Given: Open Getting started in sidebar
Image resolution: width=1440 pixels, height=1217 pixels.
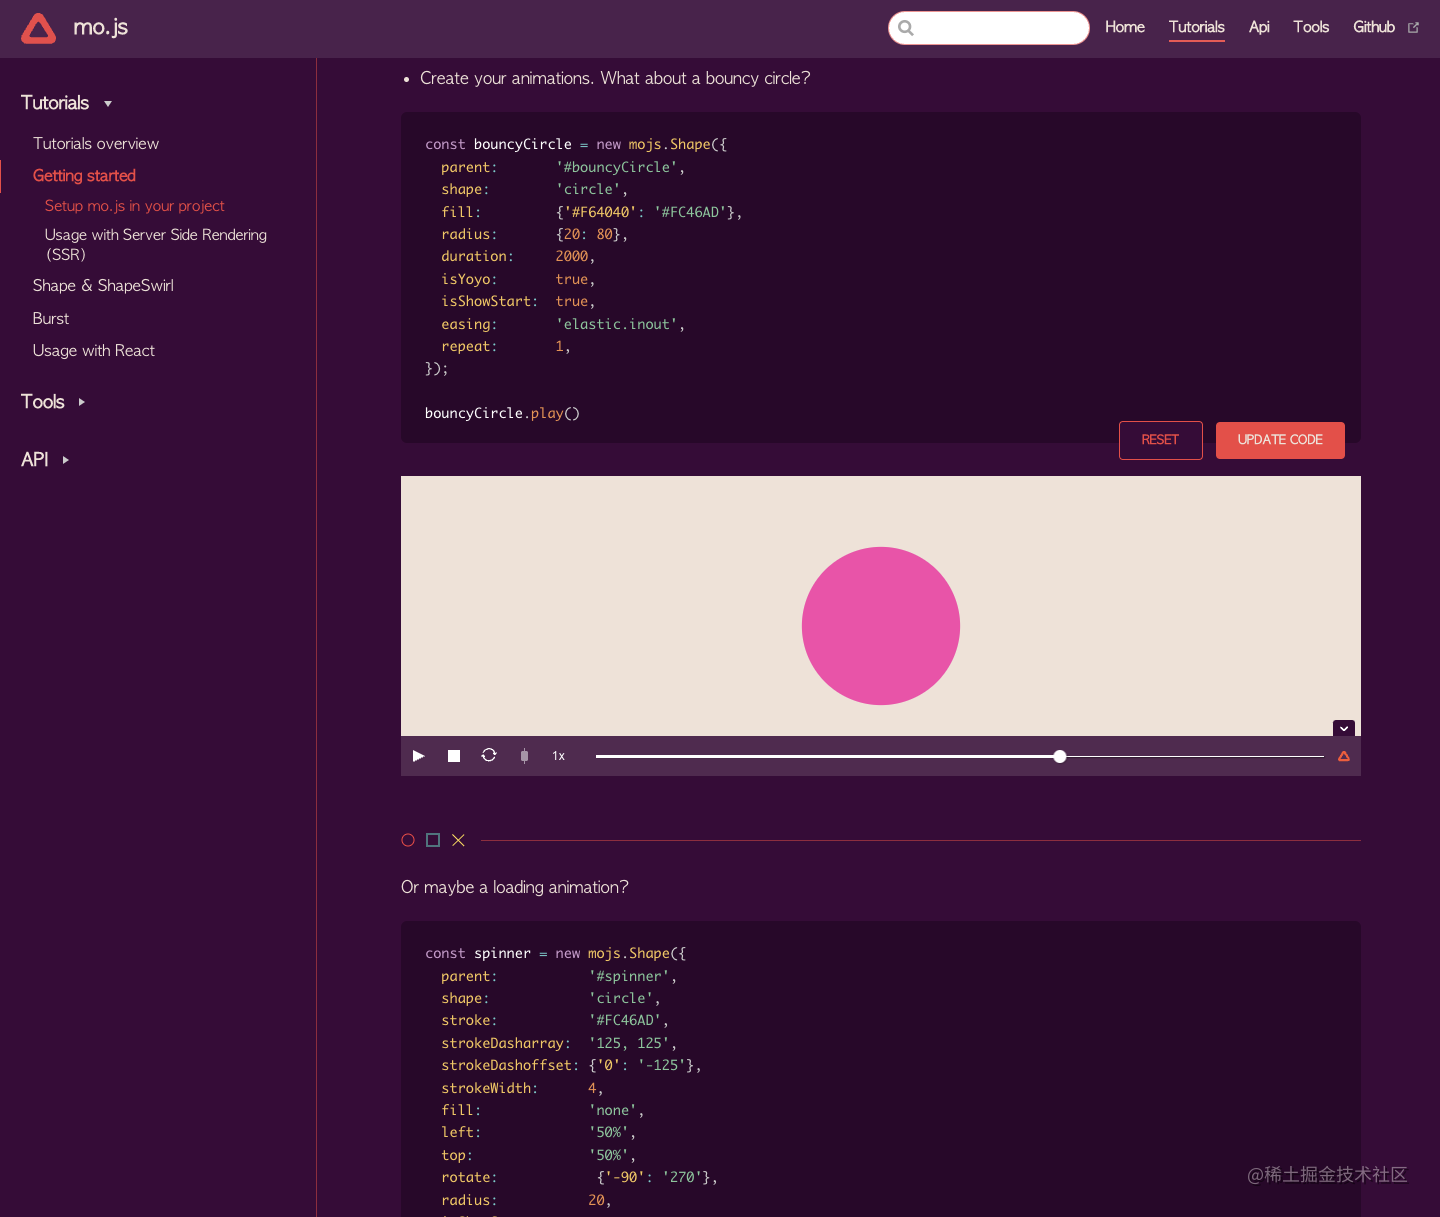Looking at the screenshot, I should coord(84,176).
